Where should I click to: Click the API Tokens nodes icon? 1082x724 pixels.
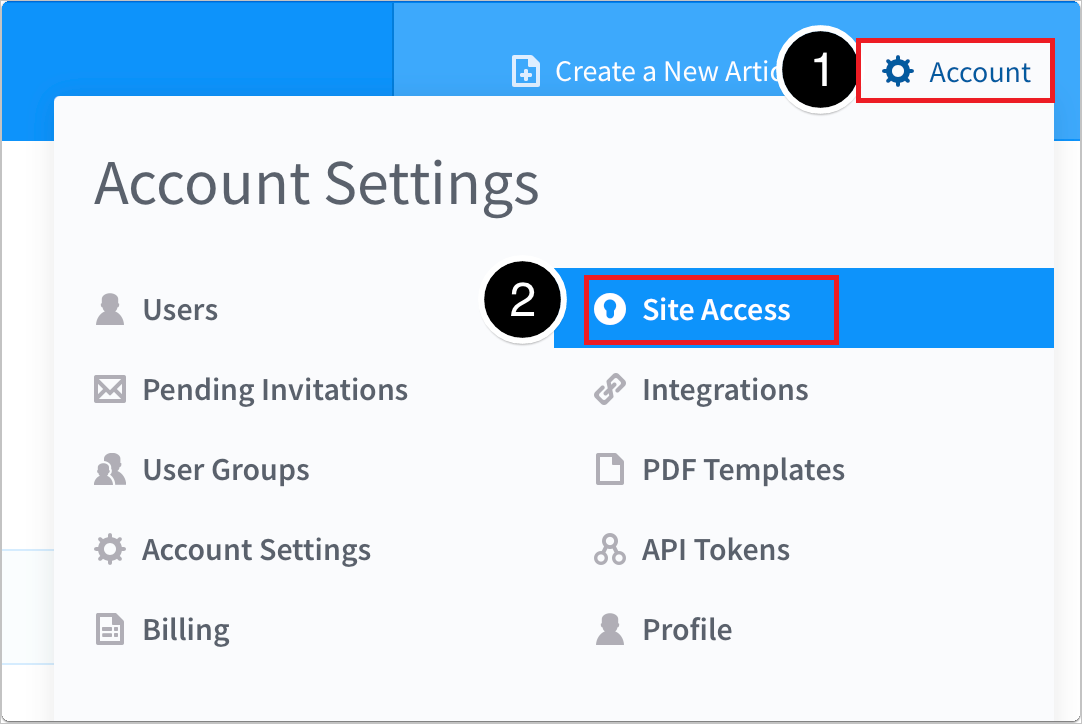[x=610, y=549]
